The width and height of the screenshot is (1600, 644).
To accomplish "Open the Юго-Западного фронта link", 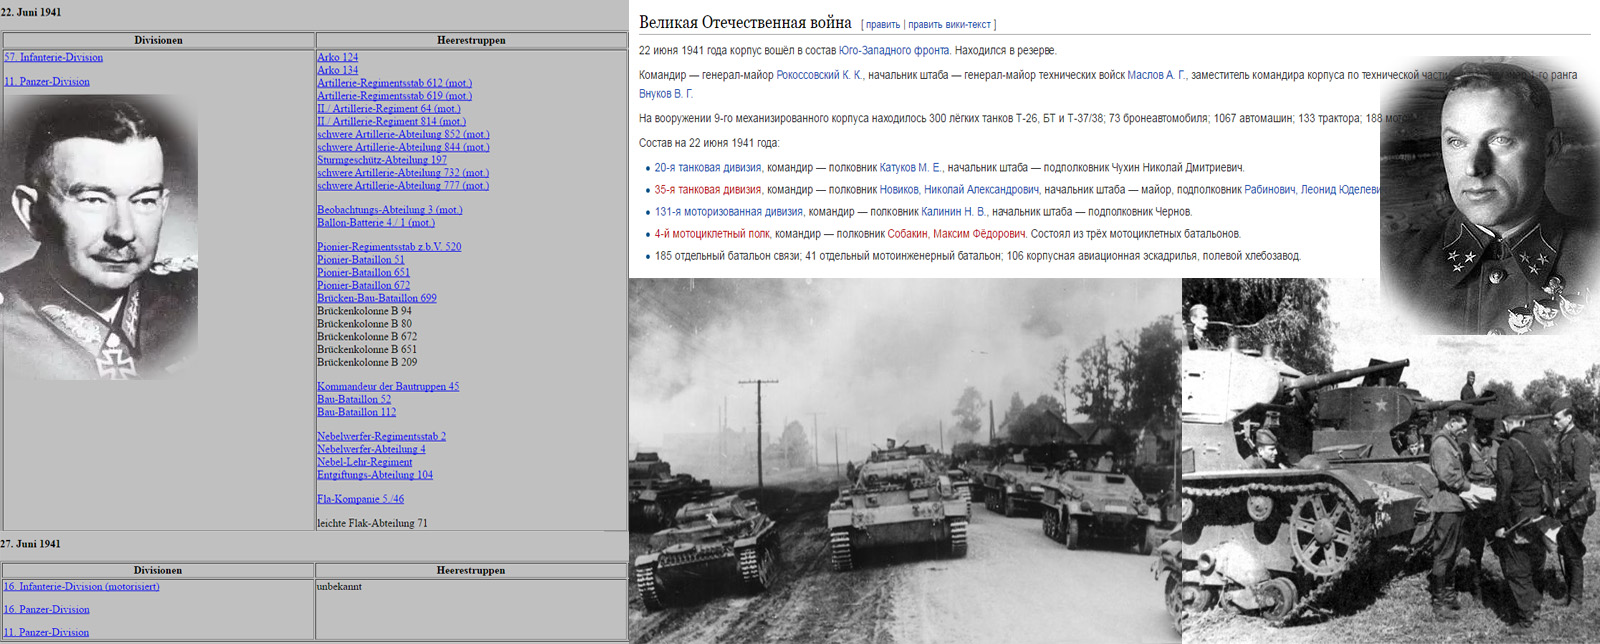I will (894, 50).
